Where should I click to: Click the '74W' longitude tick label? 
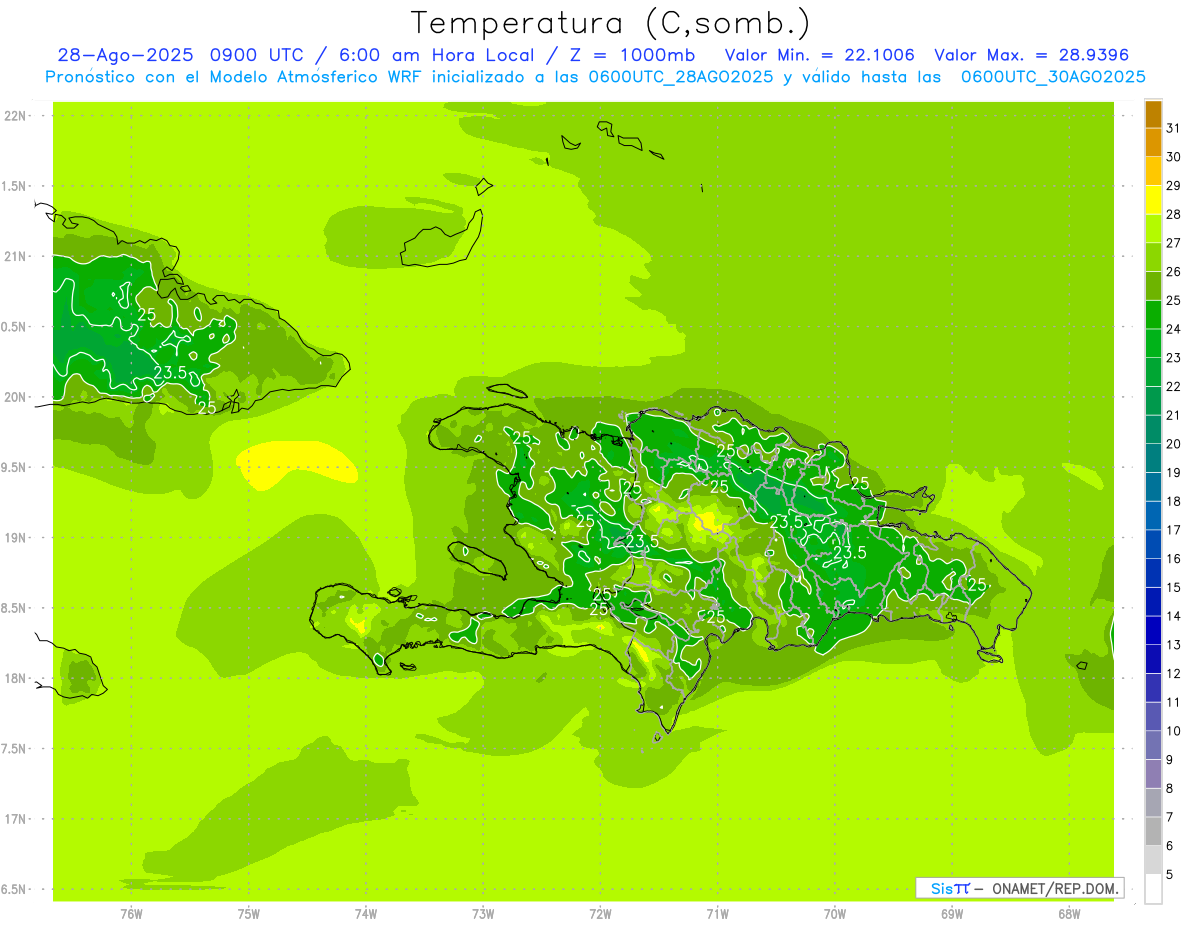pyautogui.click(x=365, y=914)
